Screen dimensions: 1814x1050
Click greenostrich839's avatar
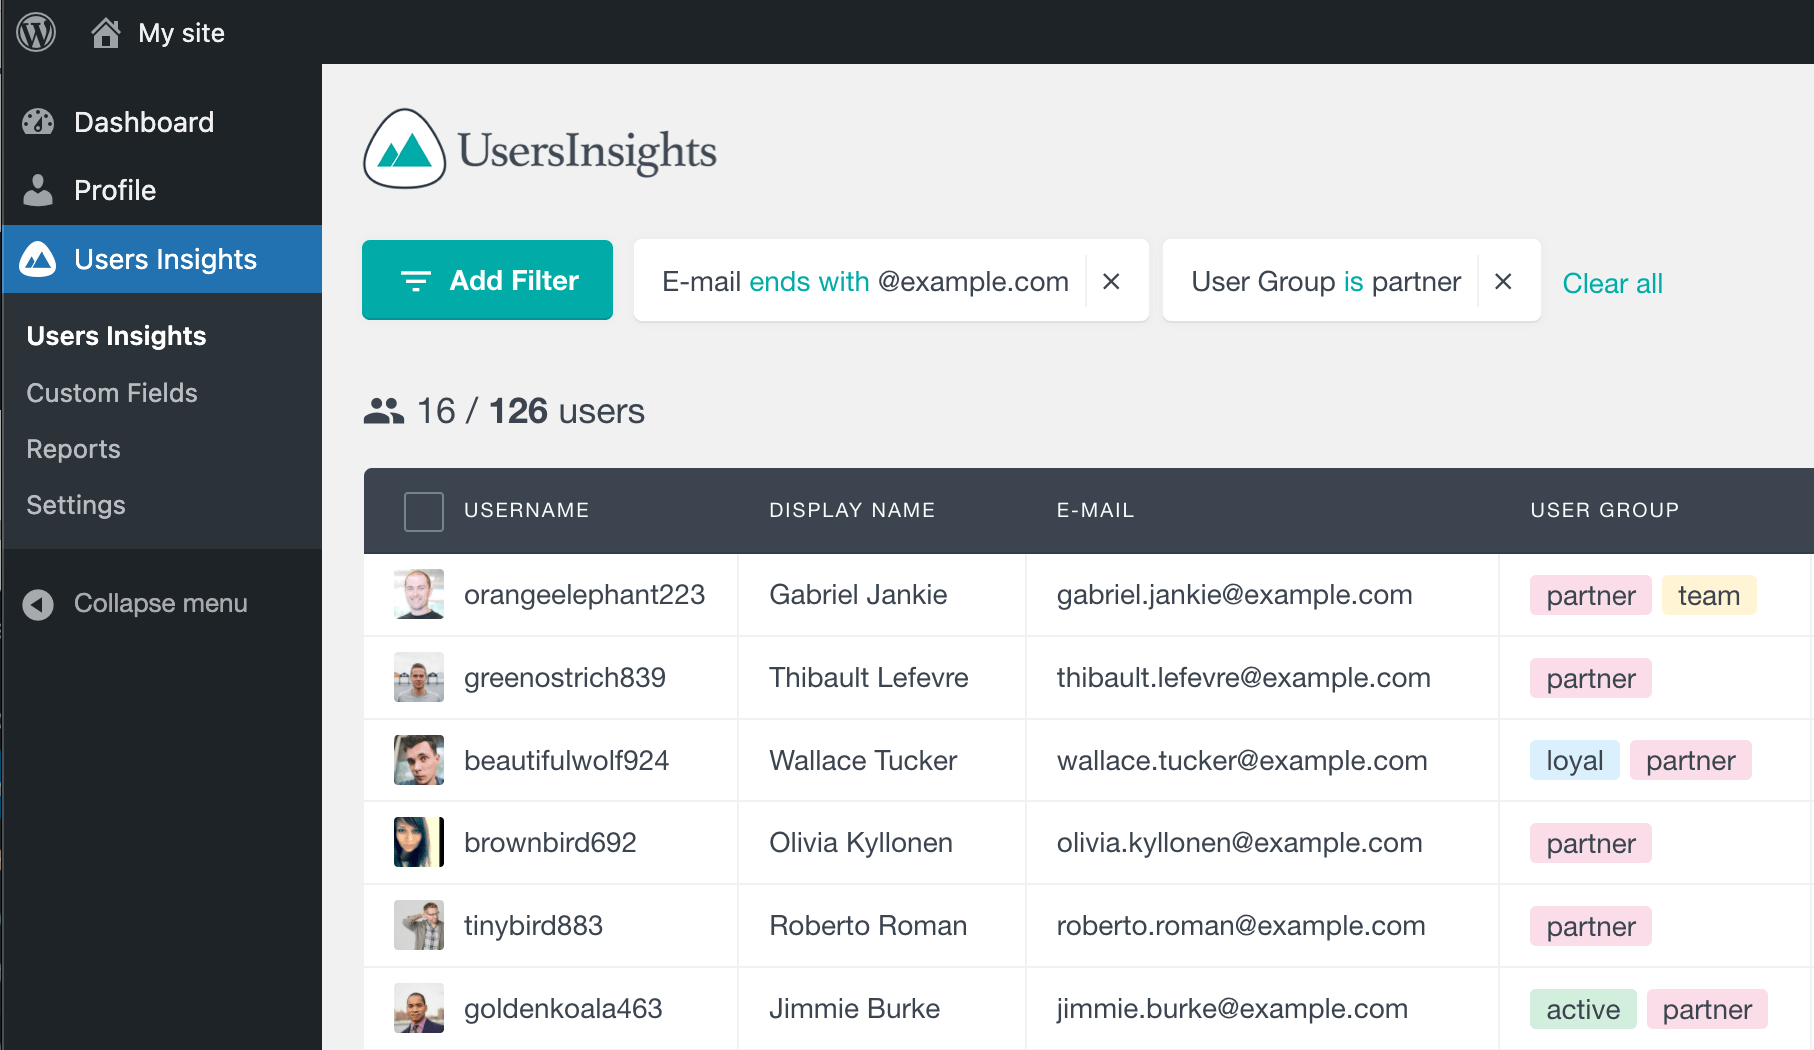[419, 677]
